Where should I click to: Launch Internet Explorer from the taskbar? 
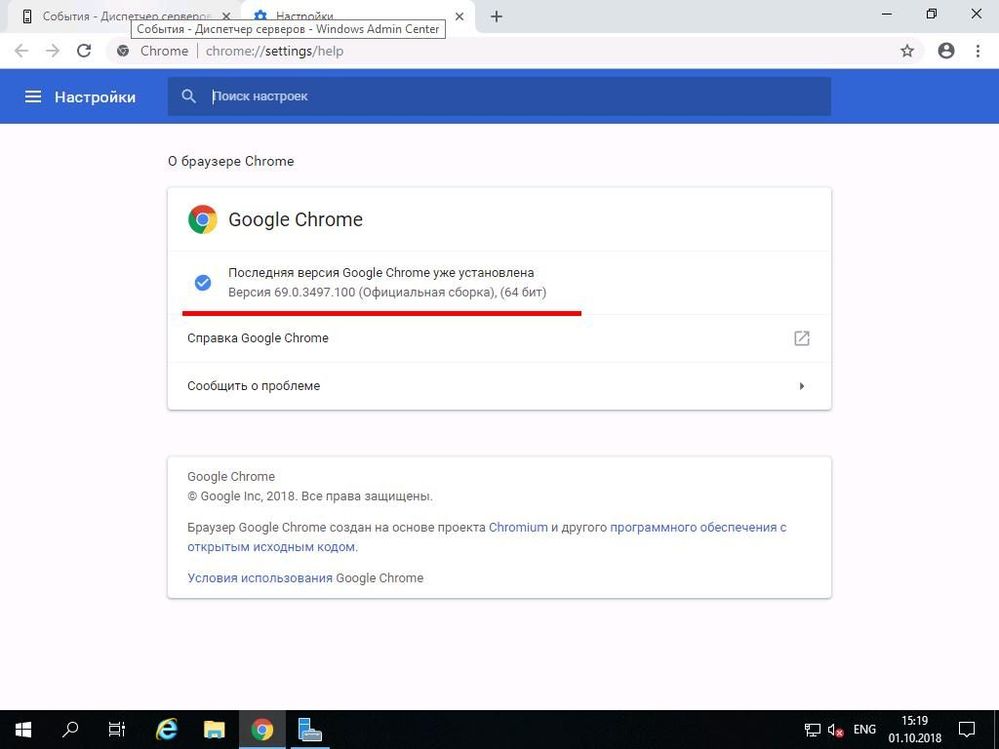(167, 729)
